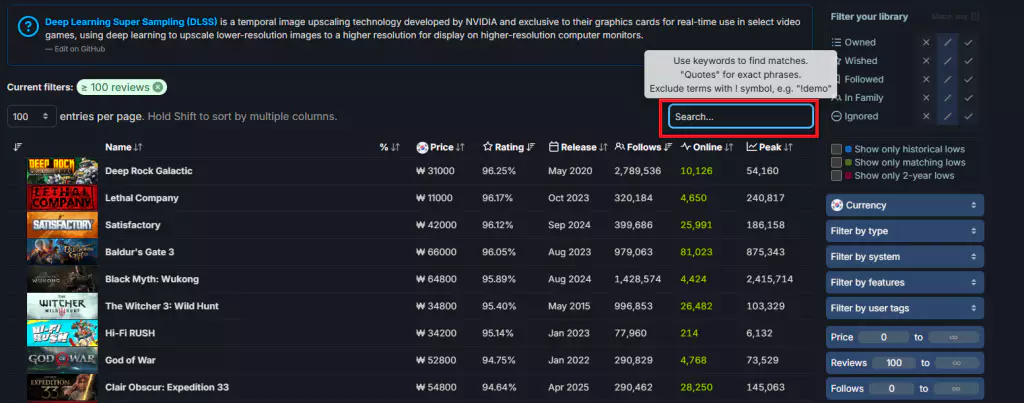Click the exclude X icon for In Family
This screenshot has height=403, width=1024.
(926, 98)
